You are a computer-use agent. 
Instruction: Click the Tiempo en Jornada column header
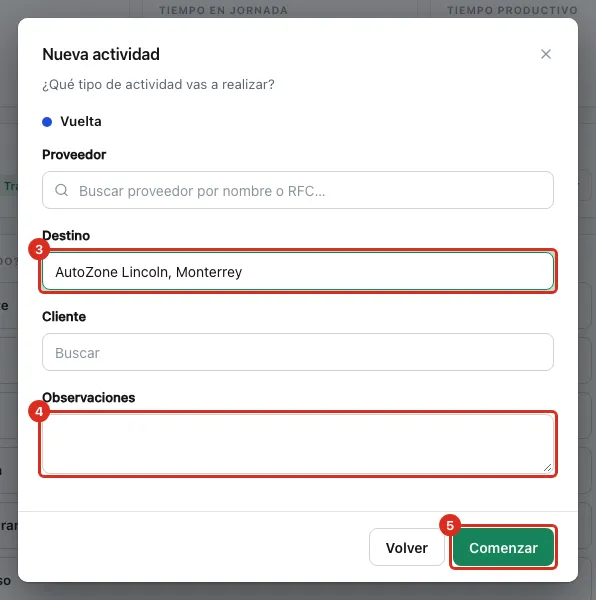tap(223, 10)
